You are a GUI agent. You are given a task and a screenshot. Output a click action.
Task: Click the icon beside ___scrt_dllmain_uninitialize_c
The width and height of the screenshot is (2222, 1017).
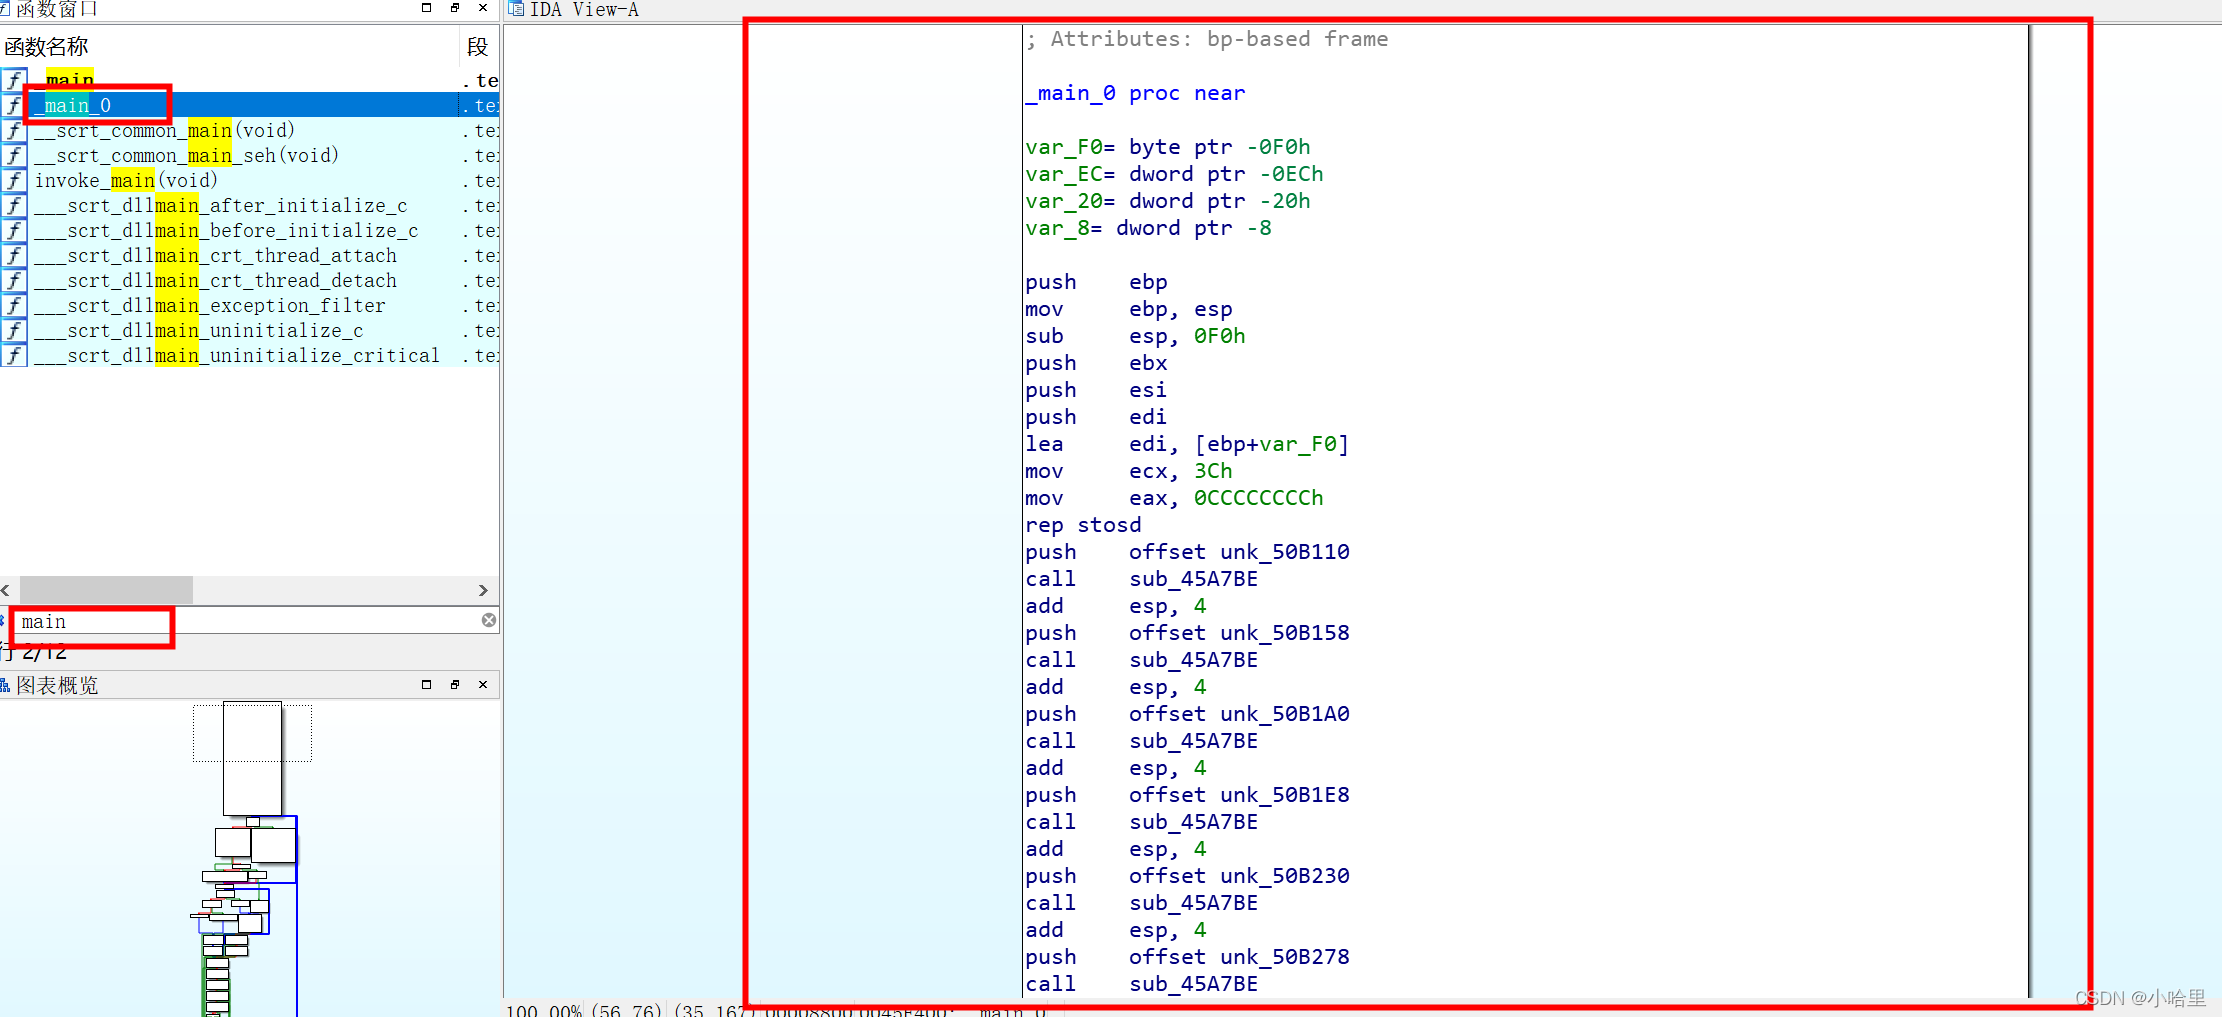(x=14, y=330)
